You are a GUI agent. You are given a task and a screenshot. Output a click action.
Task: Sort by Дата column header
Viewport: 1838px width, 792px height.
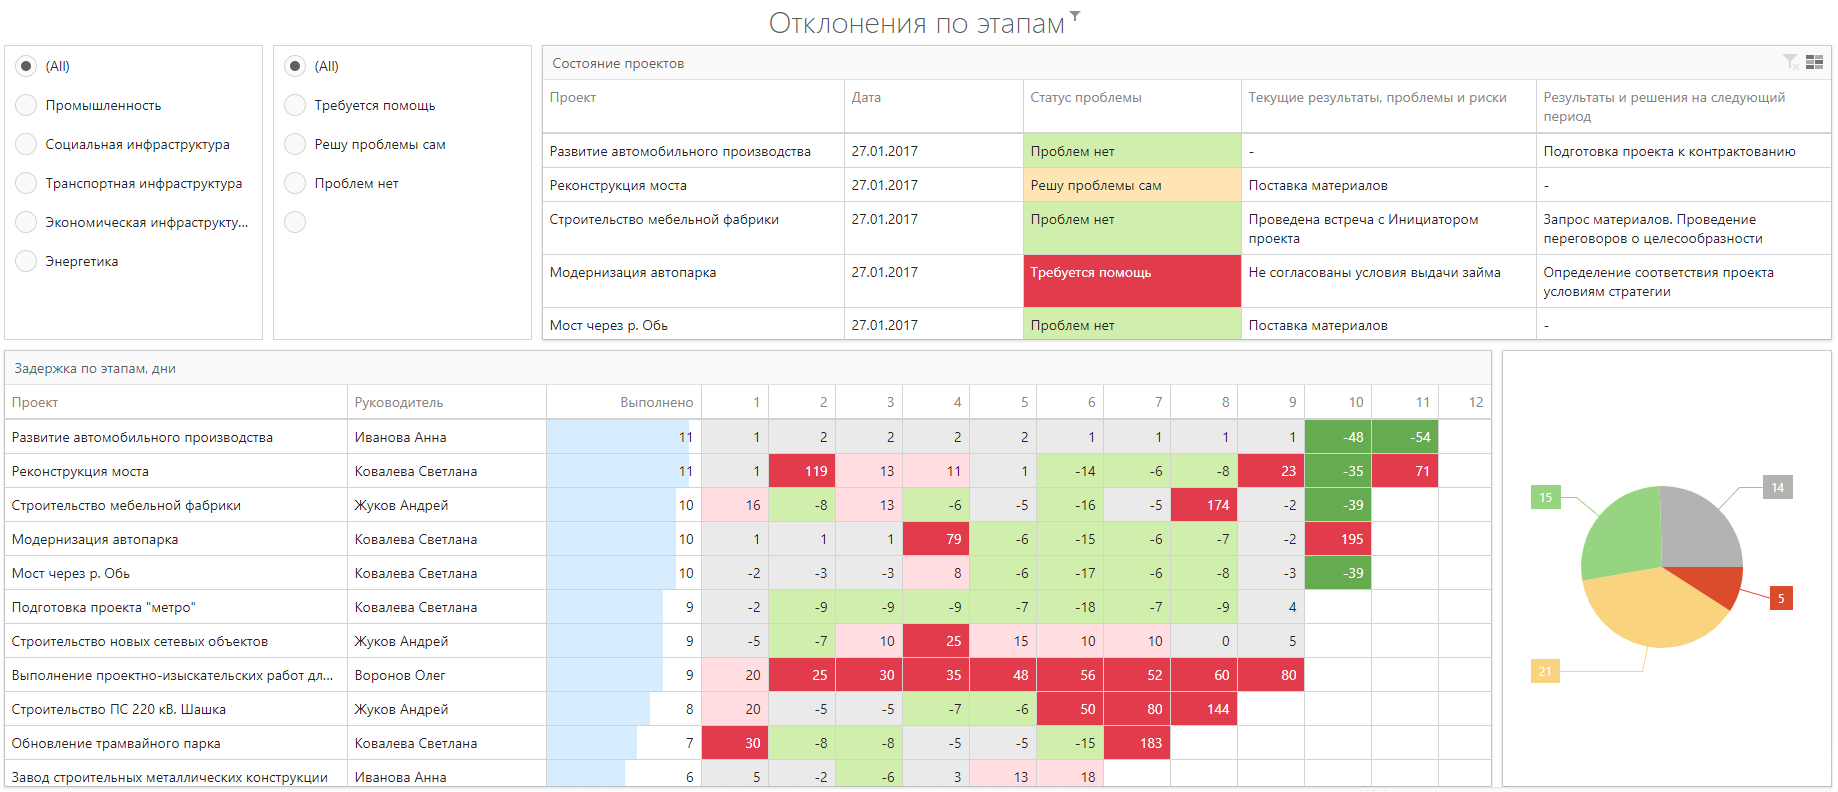933,106
